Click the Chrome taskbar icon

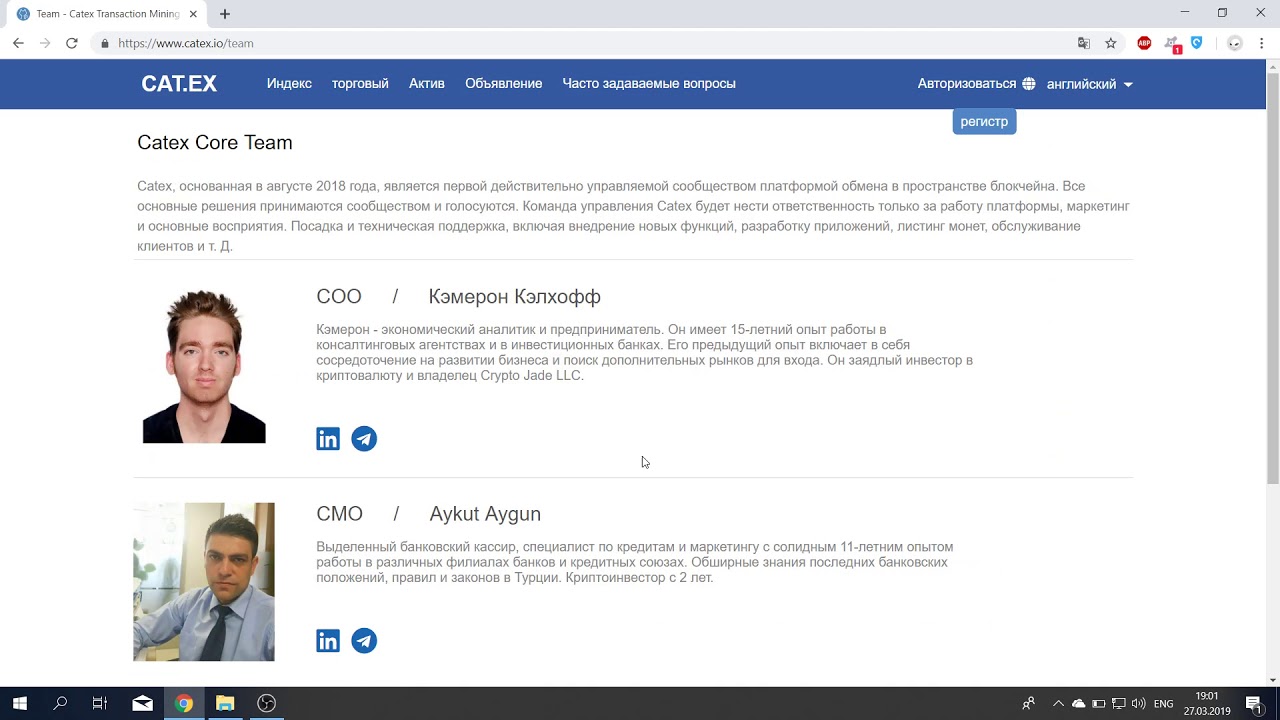pyautogui.click(x=184, y=703)
